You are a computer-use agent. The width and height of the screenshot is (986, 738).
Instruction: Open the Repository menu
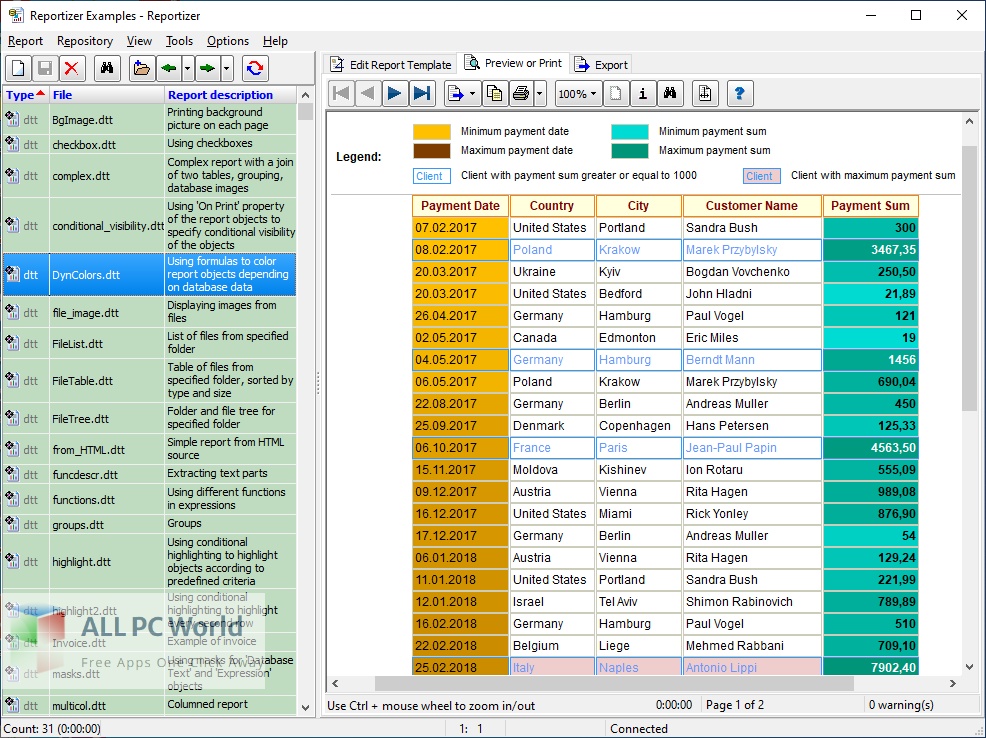pyautogui.click(x=85, y=41)
